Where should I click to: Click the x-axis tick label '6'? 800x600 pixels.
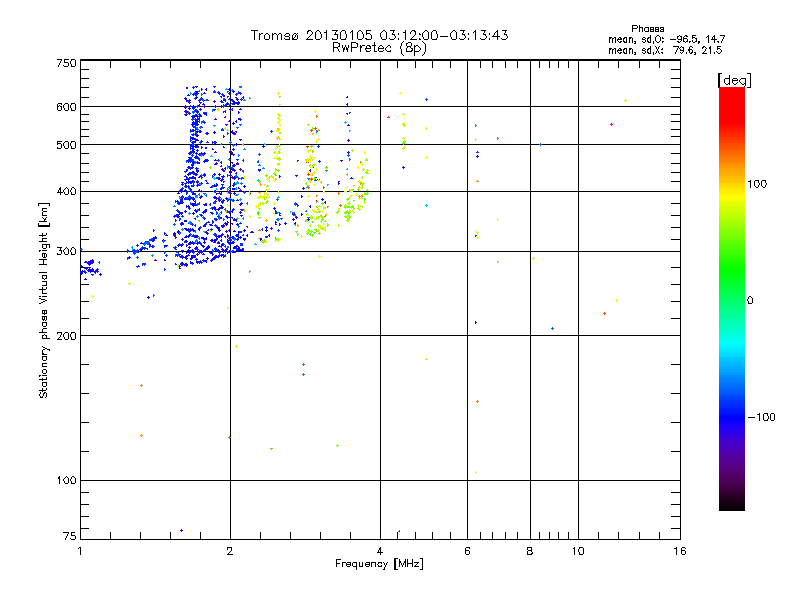(x=467, y=551)
